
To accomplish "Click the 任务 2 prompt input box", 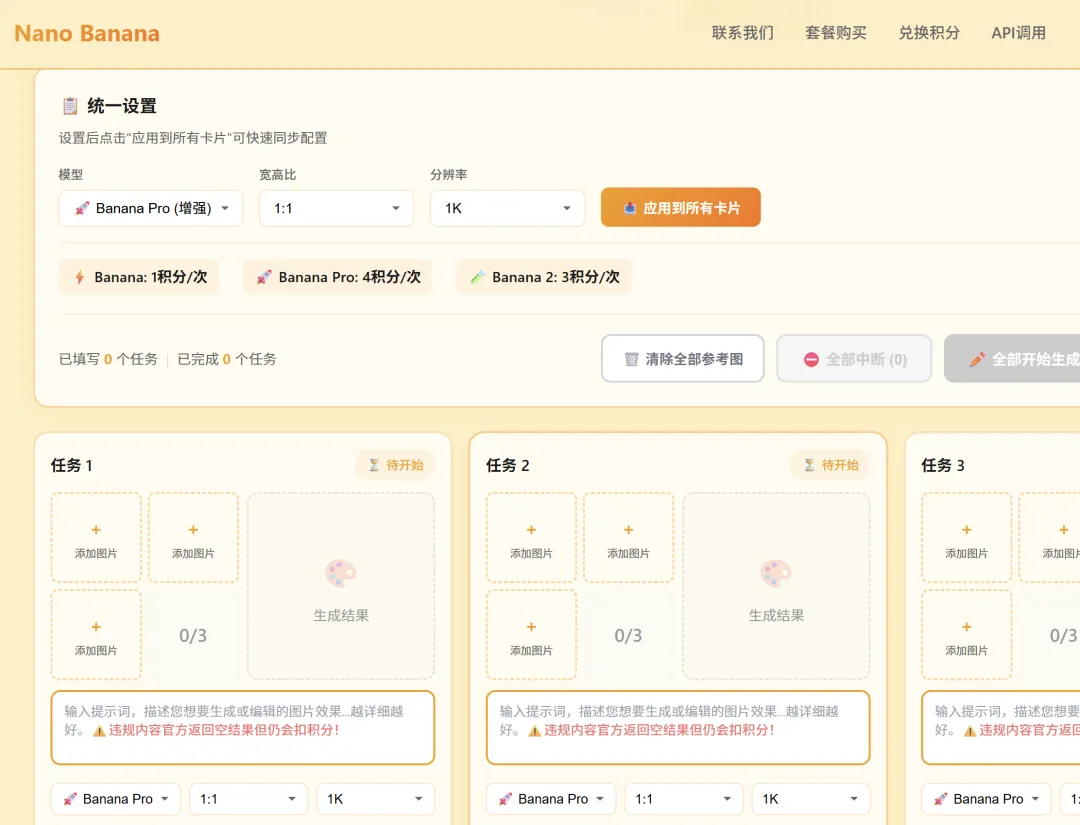I will 678,727.
